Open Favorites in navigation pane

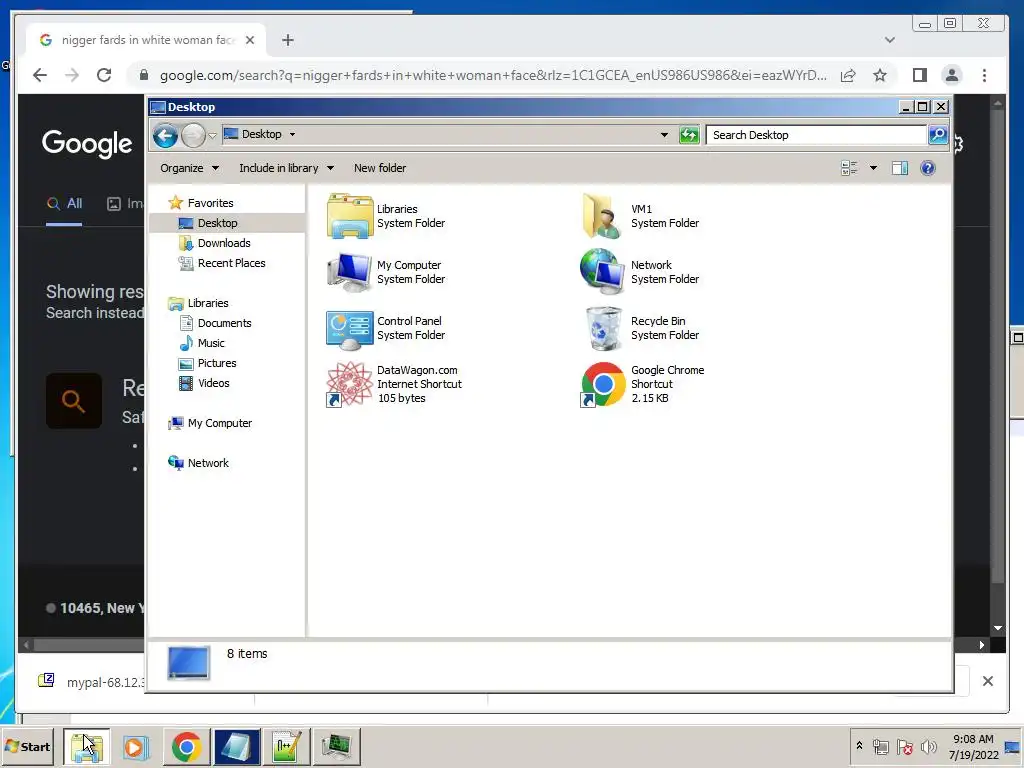[x=210, y=203]
